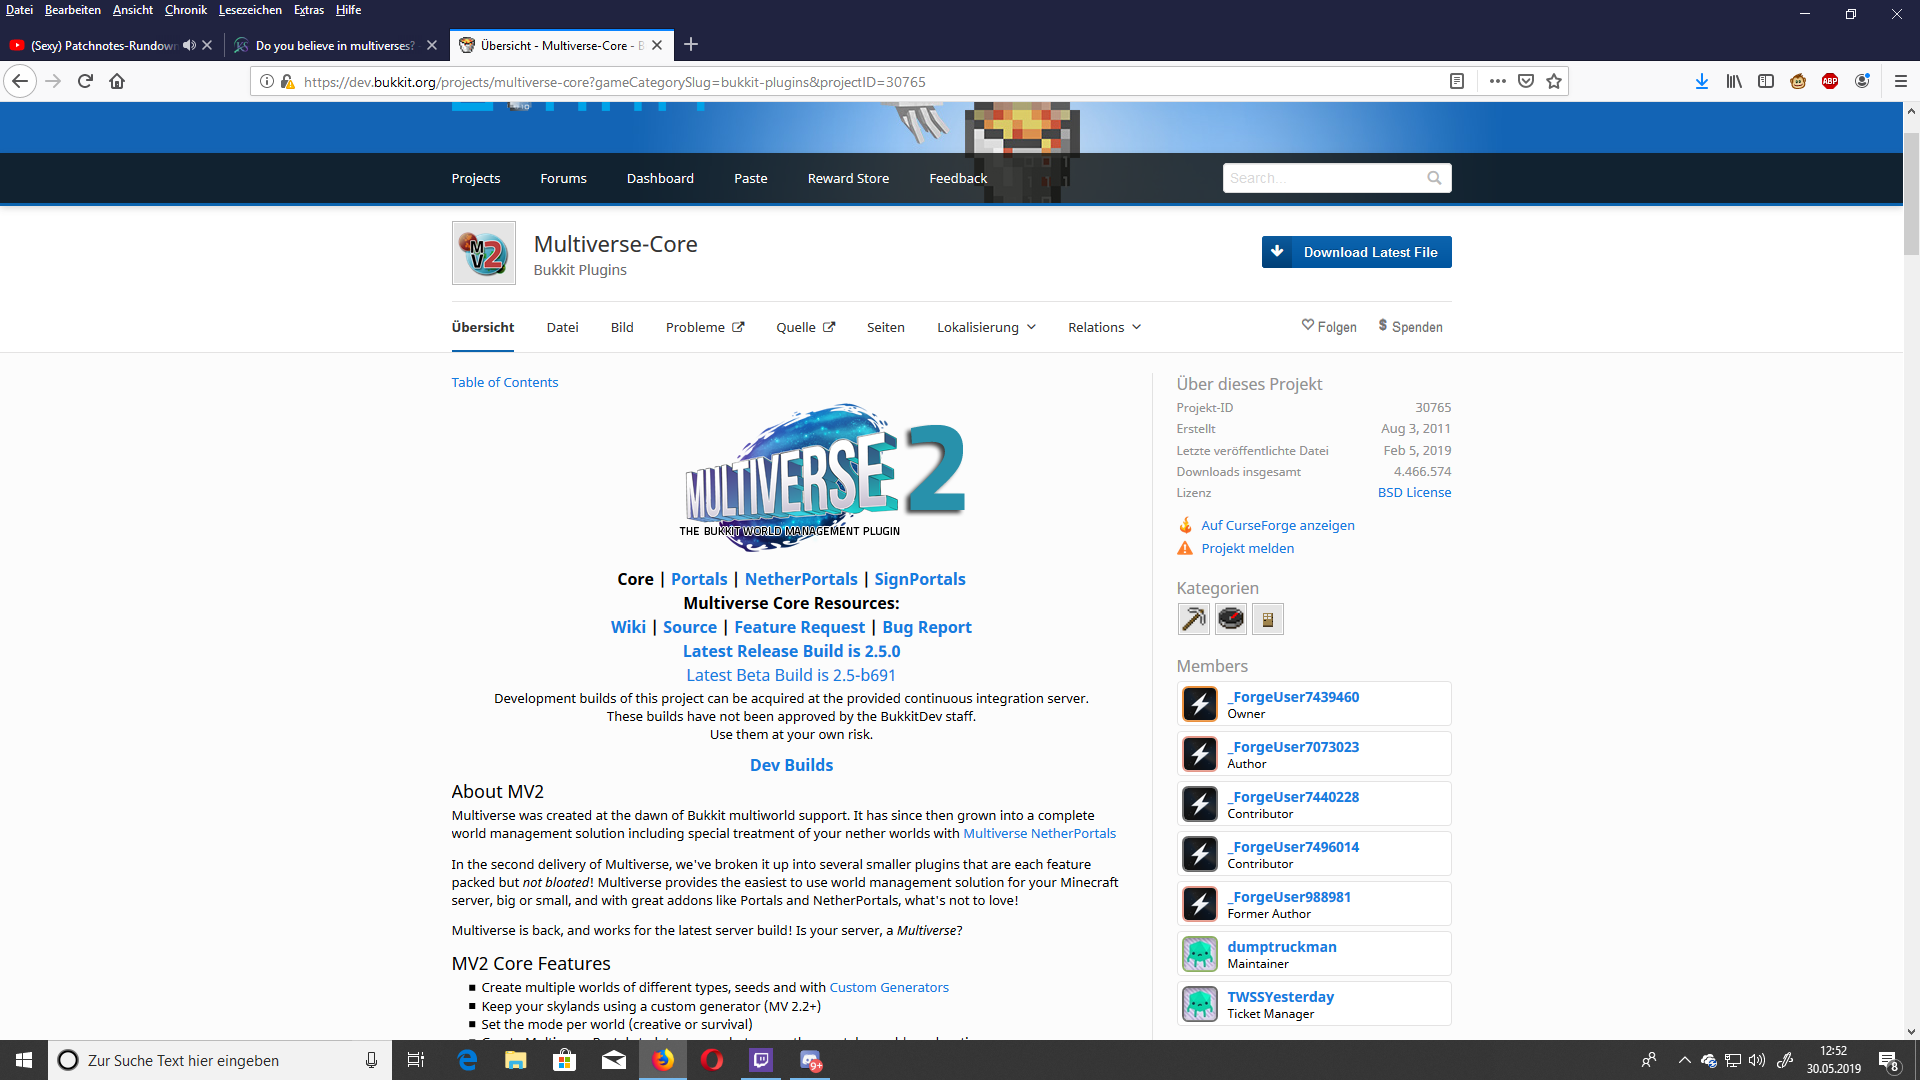Image resolution: width=1920 pixels, height=1080 pixels.
Task: Click Auf CurseForge anzeigen link
Action: (x=1278, y=525)
